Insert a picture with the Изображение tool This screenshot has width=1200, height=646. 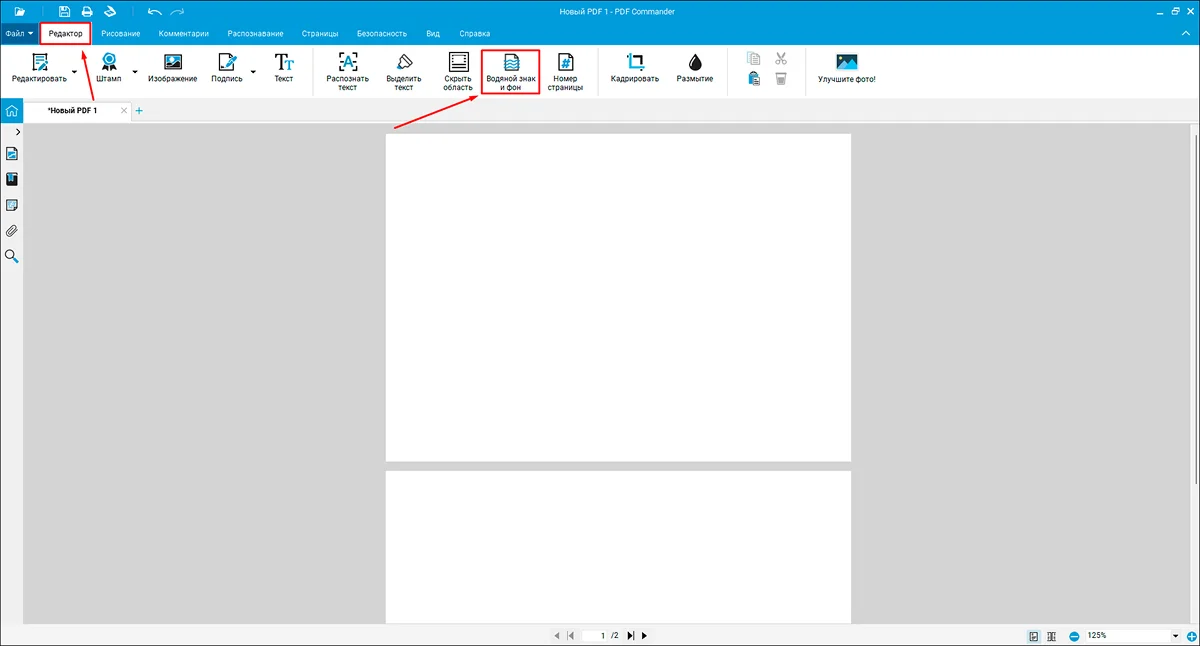click(173, 70)
